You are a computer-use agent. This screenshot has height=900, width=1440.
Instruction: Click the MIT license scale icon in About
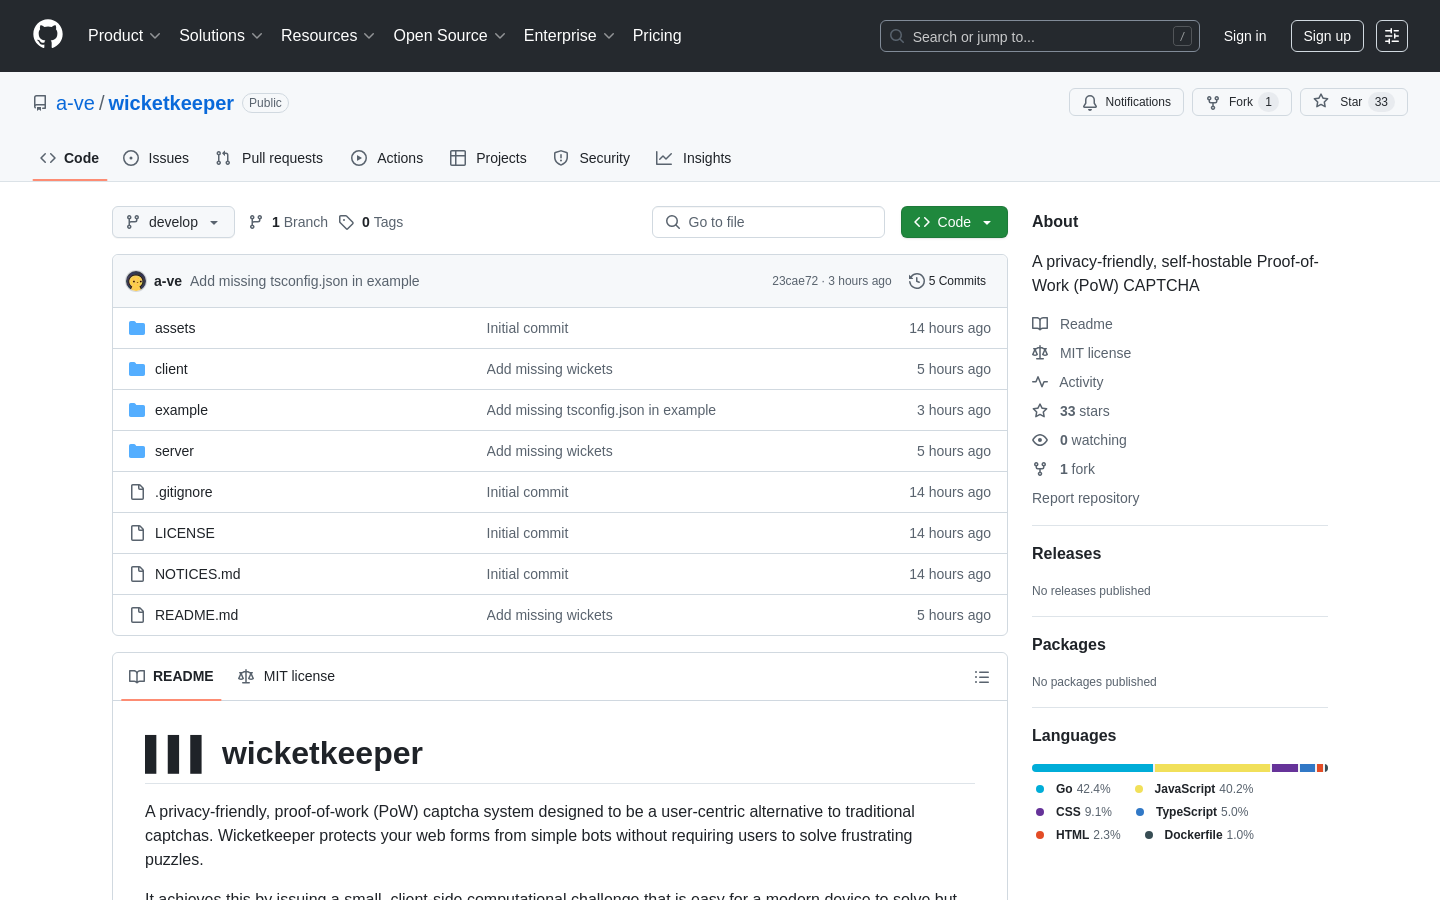(x=1040, y=353)
